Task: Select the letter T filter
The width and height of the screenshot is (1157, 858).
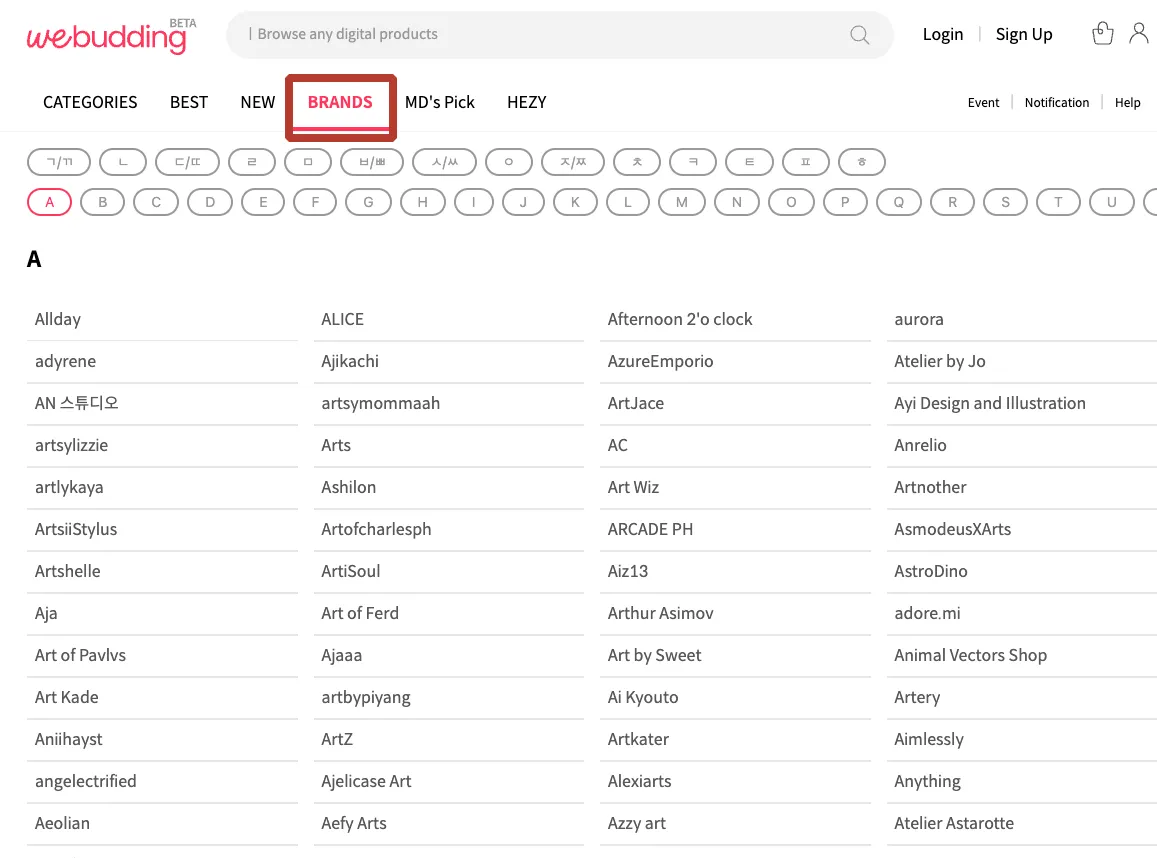Action: click(x=1058, y=202)
